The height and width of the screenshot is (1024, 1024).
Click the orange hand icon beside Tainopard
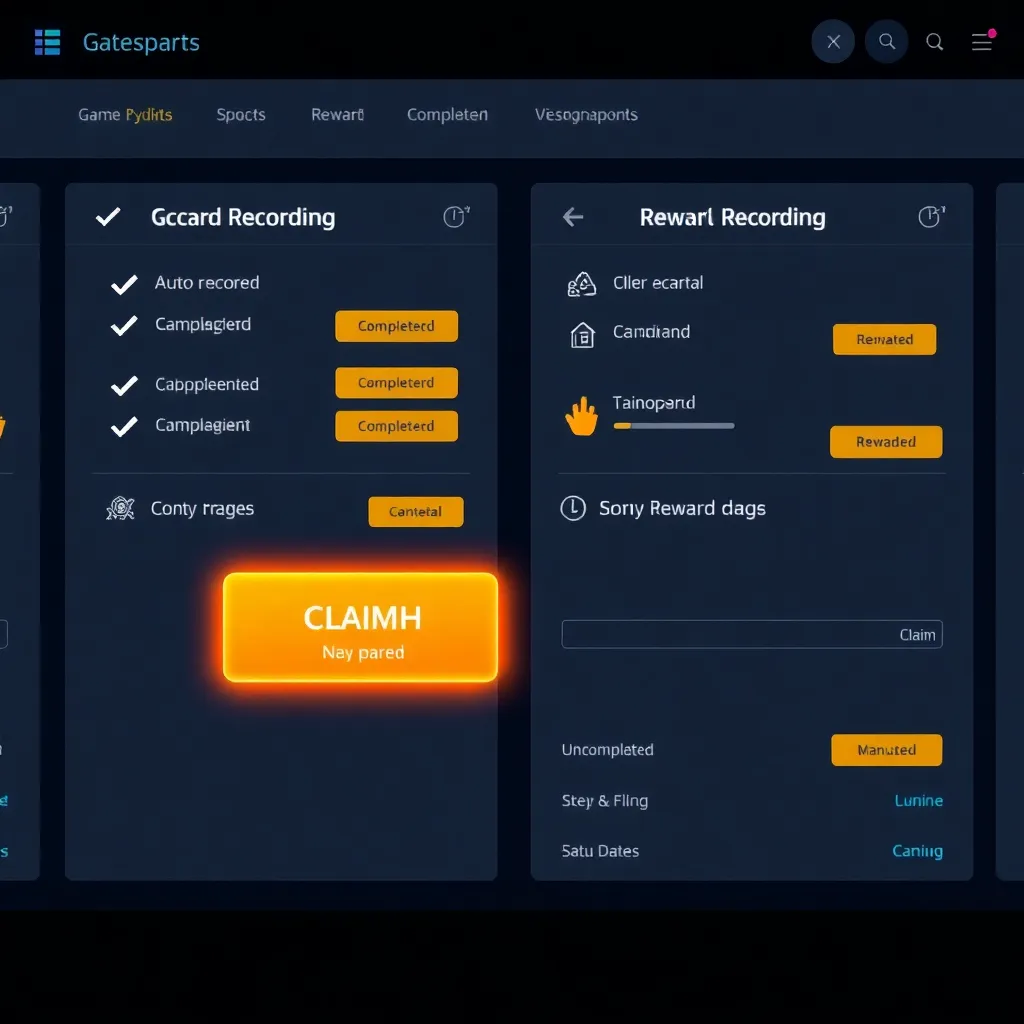pyautogui.click(x=581, y=416)
